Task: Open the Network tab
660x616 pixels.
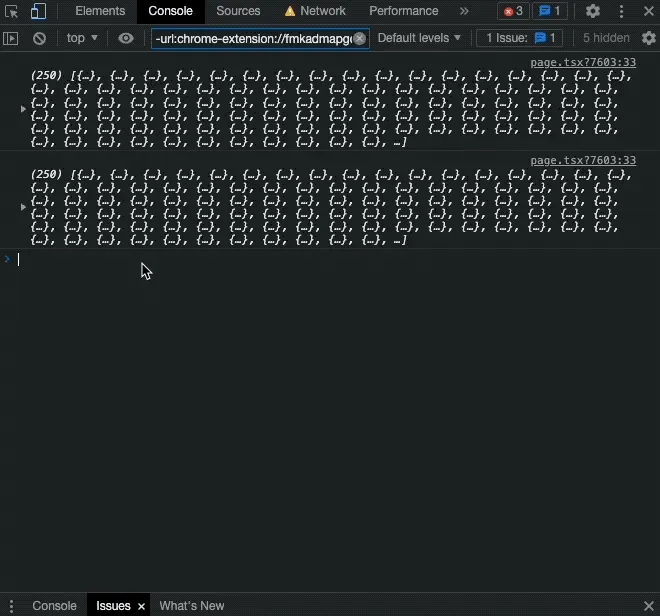Action: pos(315,11)
